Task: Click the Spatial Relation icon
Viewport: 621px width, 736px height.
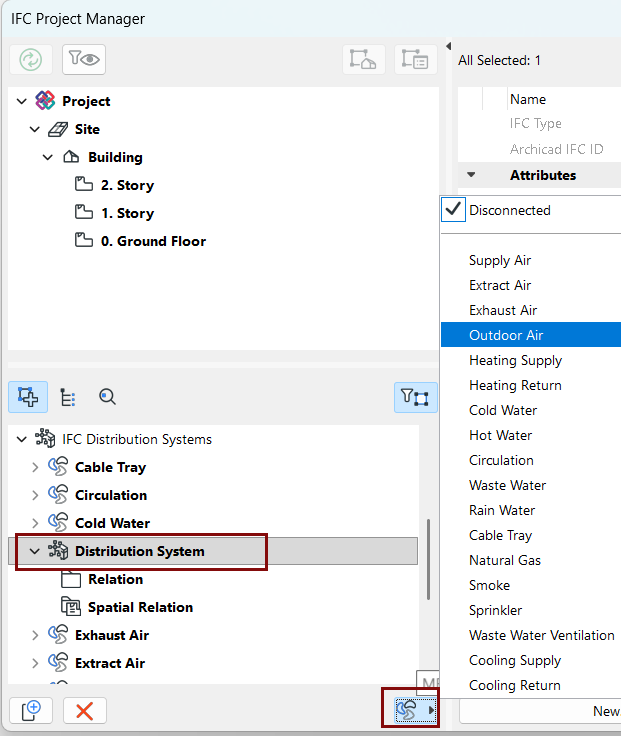Action: (x=71, y=606)
